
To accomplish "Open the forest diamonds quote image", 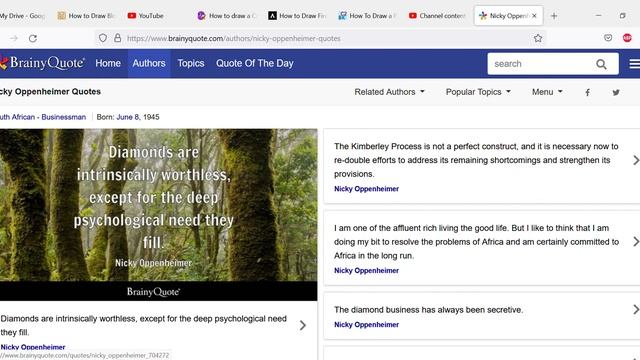I will click(x=158, y=215).
